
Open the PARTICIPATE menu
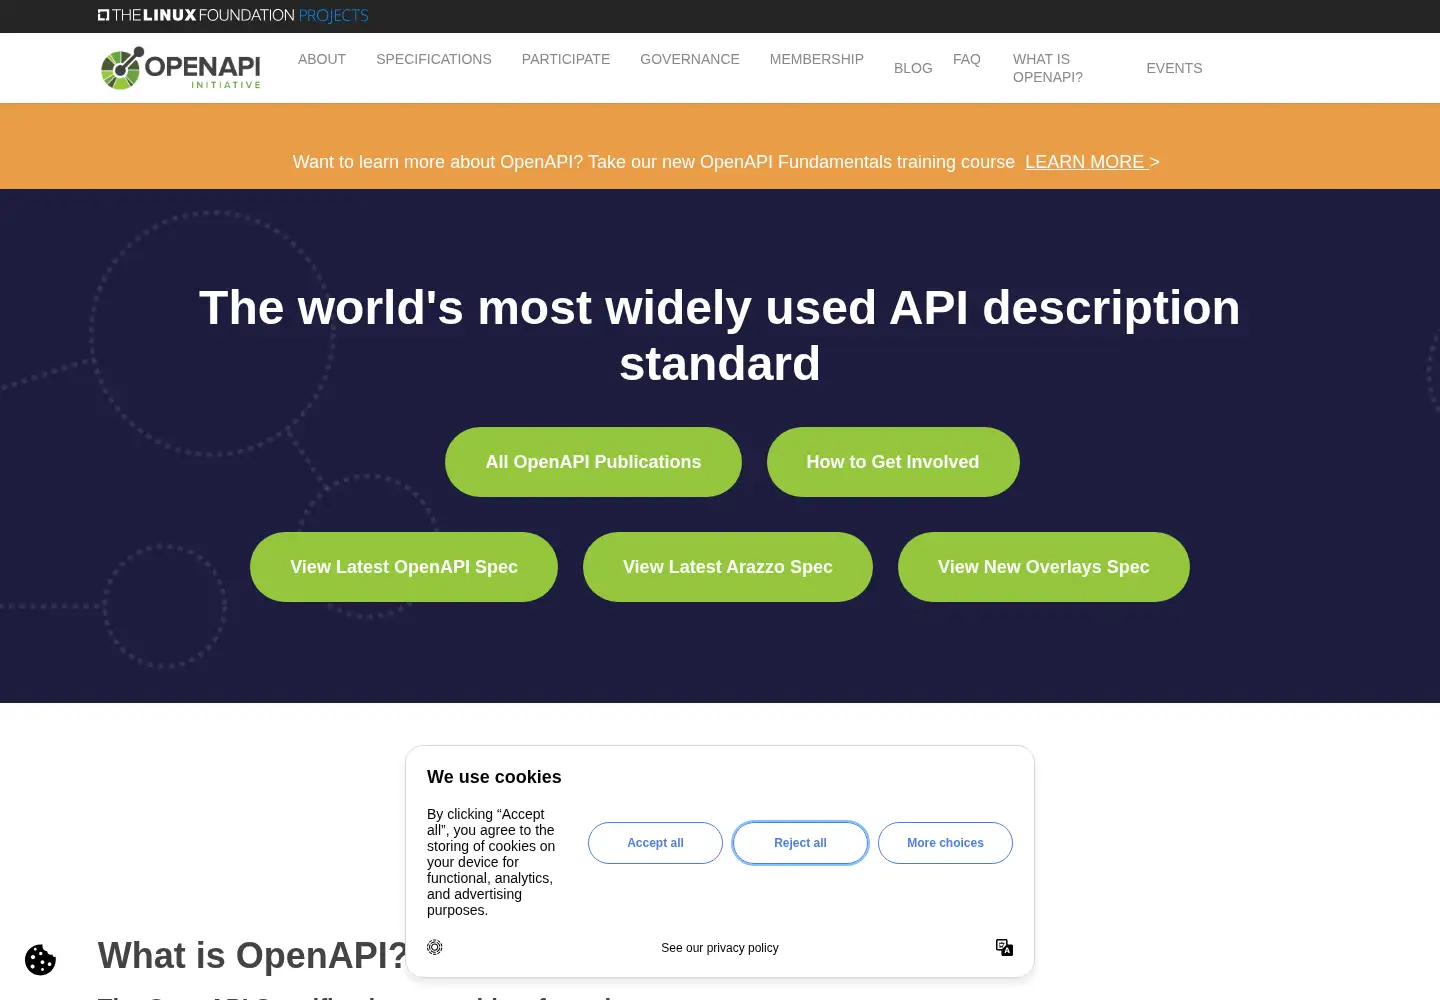566,59
